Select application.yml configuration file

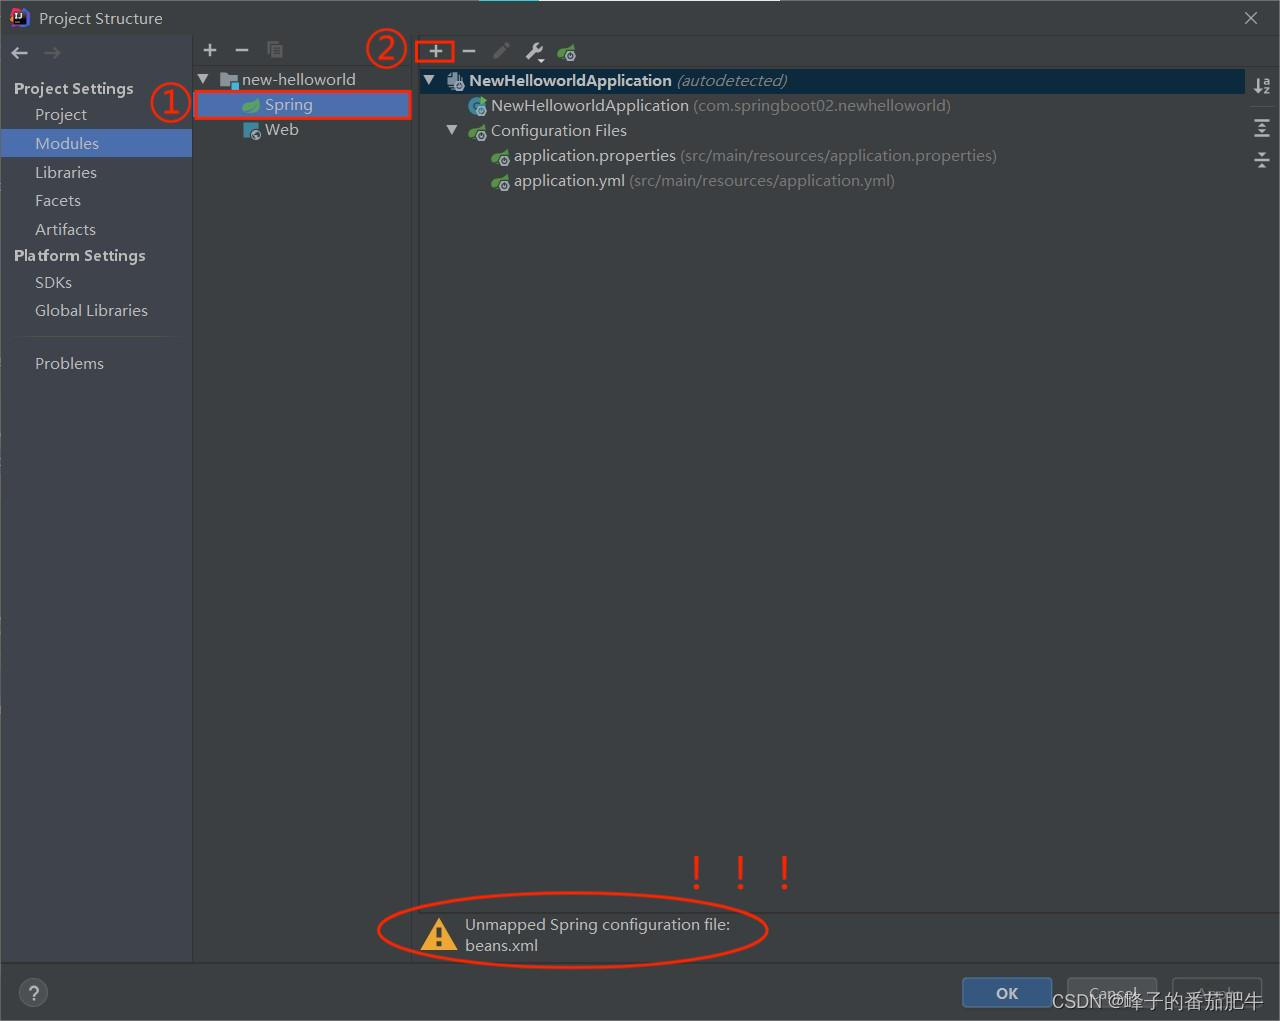point(704,180)
